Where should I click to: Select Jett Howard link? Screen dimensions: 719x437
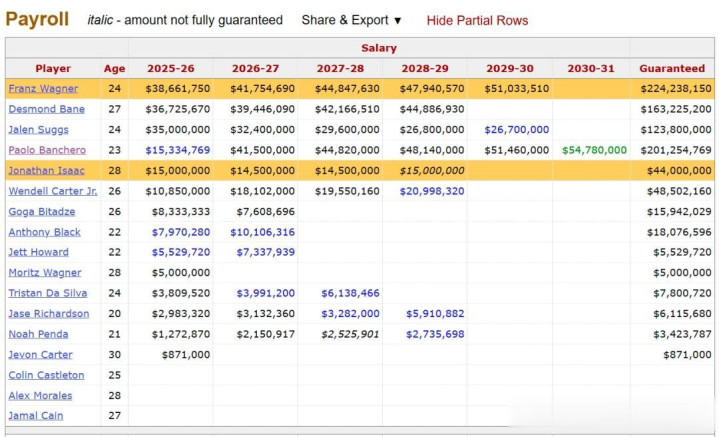(x=39, y=252)
